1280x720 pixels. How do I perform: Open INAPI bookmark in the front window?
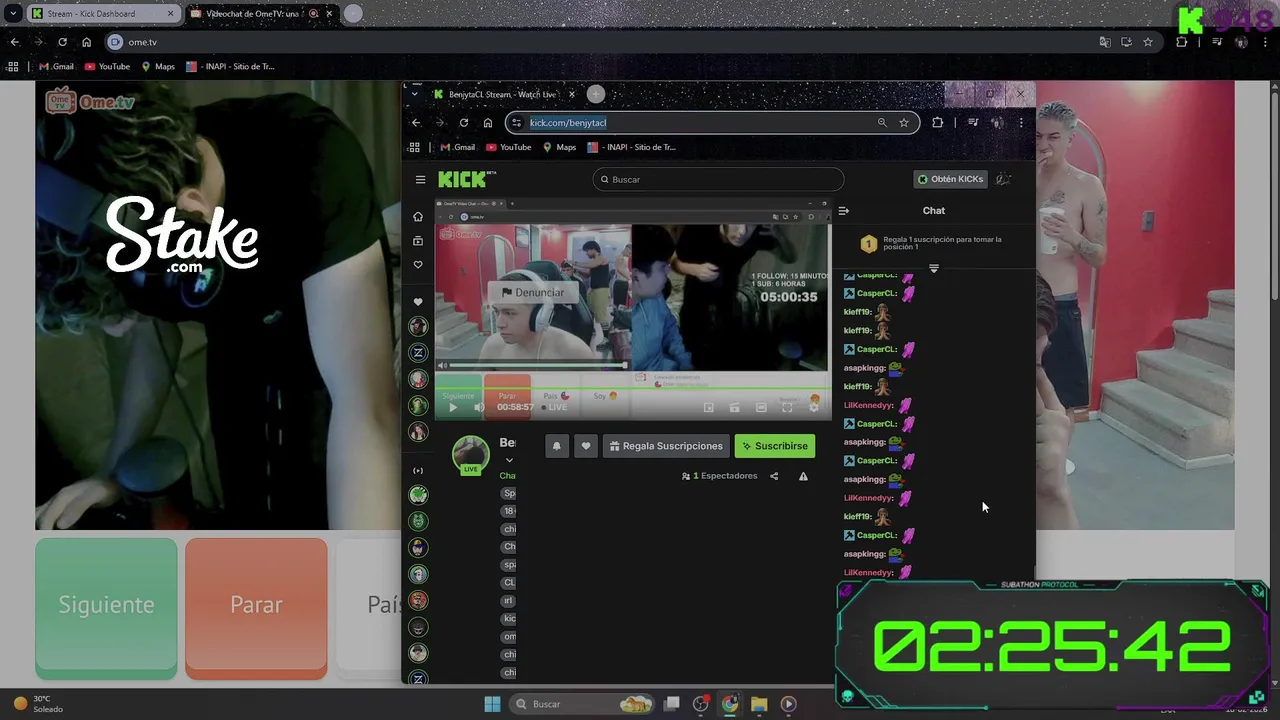(632, 147)
